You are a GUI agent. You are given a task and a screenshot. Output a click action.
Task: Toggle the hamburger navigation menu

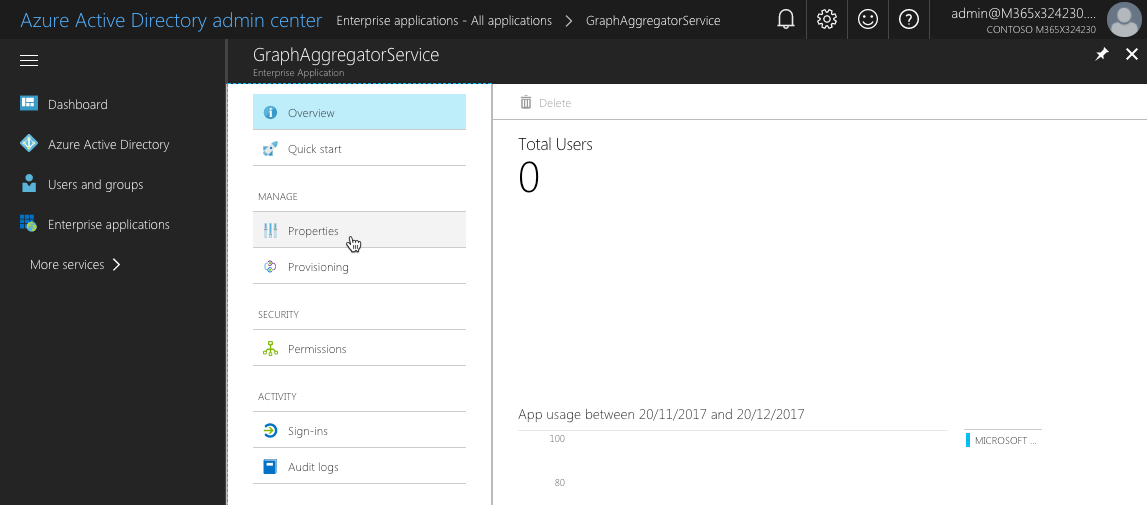tap(29, 61)
